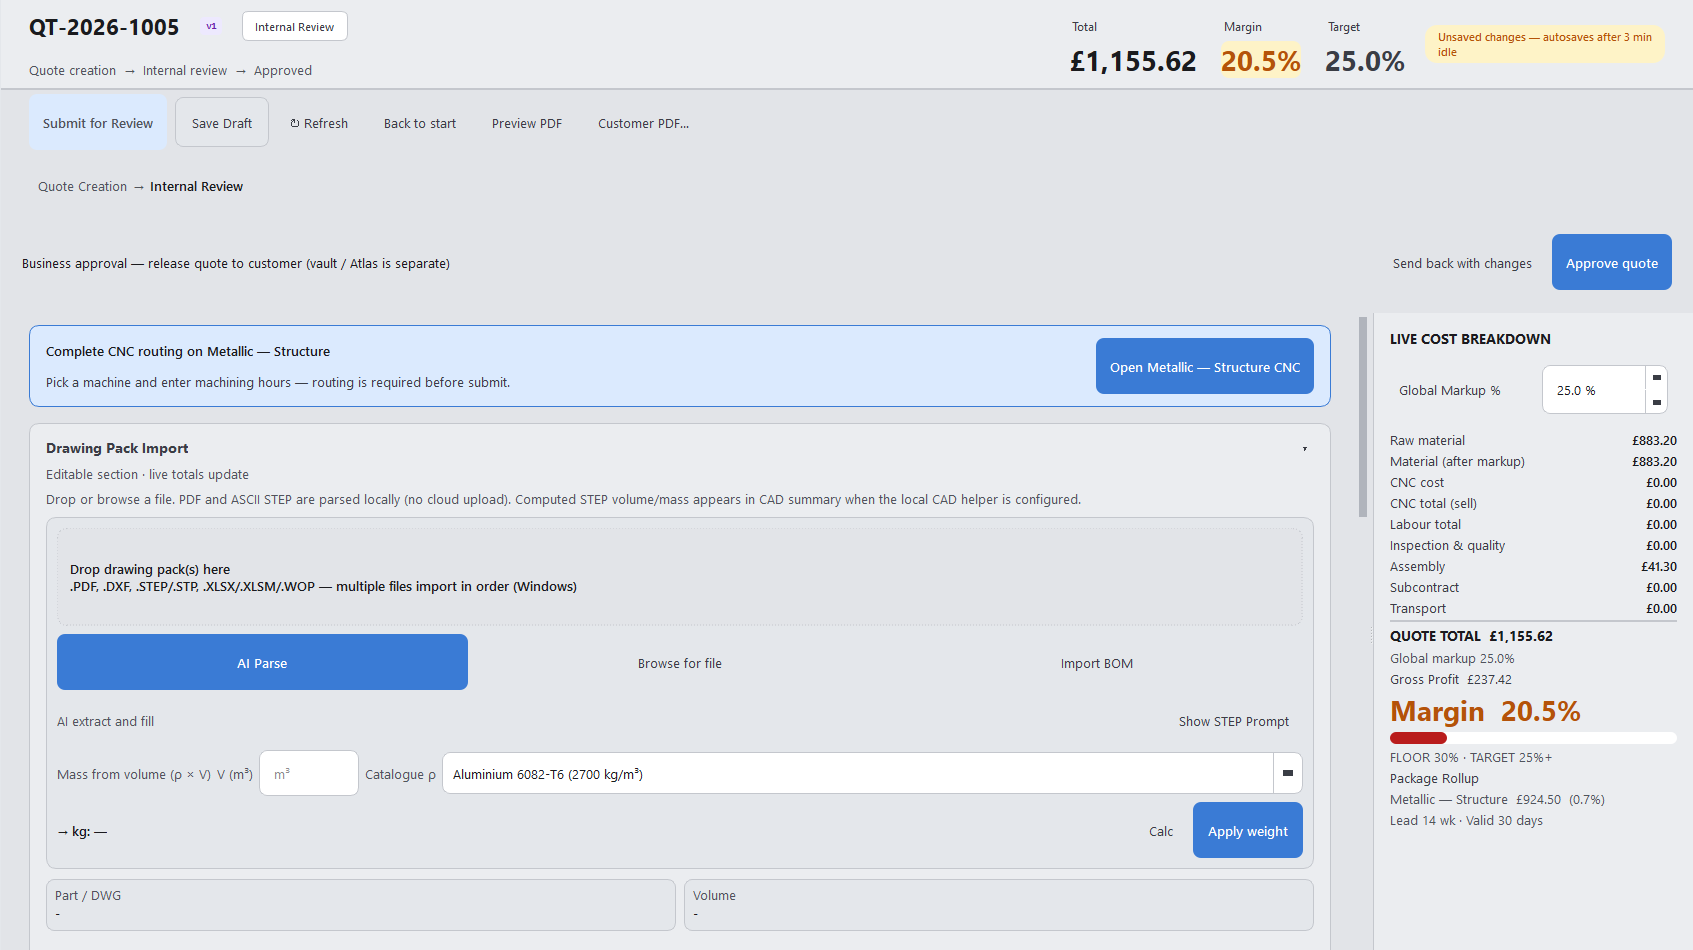Screen dimensions: 1693x950
Task: Click 'Lead 14 wk · Valid 30 days' text
Action: [1466, 820]
